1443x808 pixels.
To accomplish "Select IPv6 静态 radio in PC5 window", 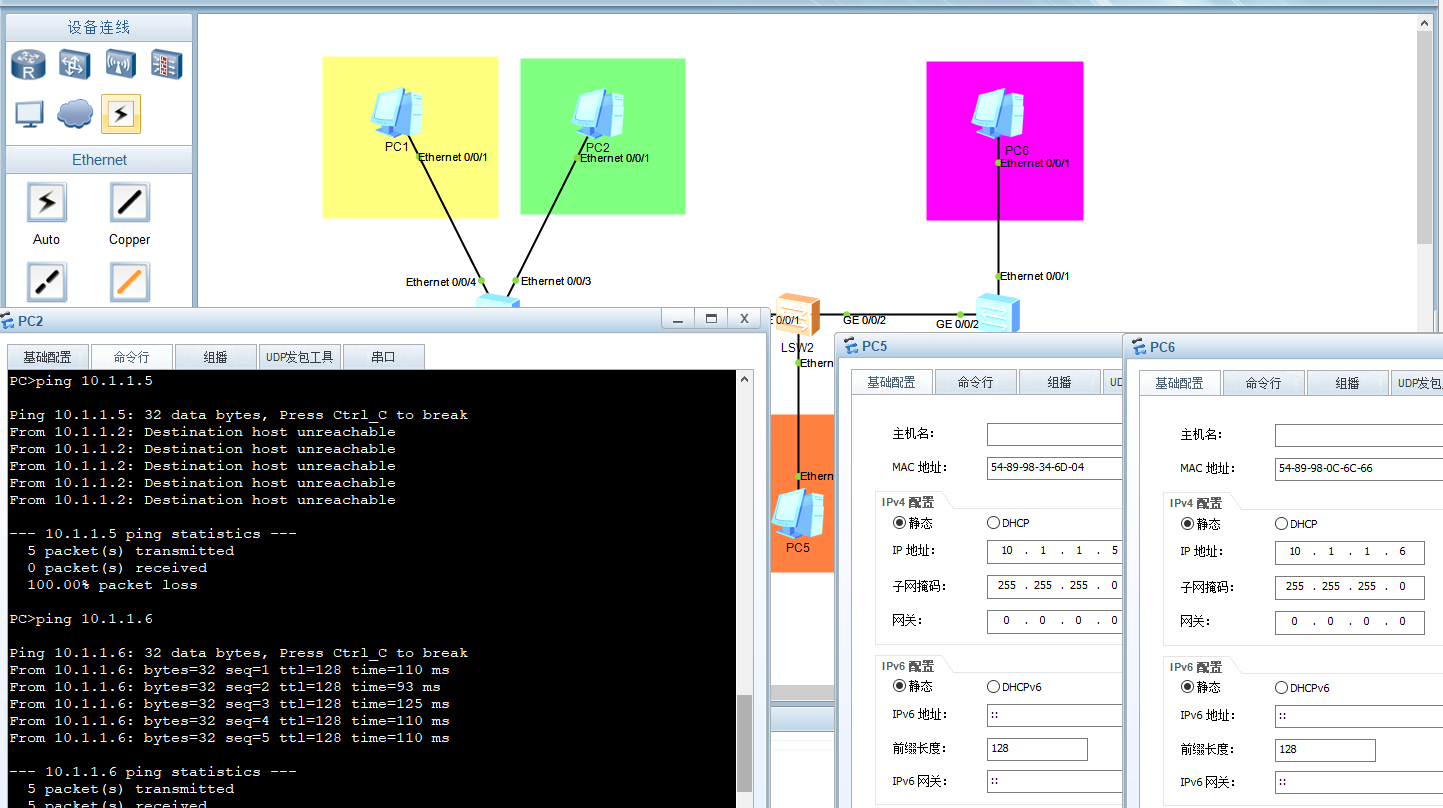I will coord(899,686).
